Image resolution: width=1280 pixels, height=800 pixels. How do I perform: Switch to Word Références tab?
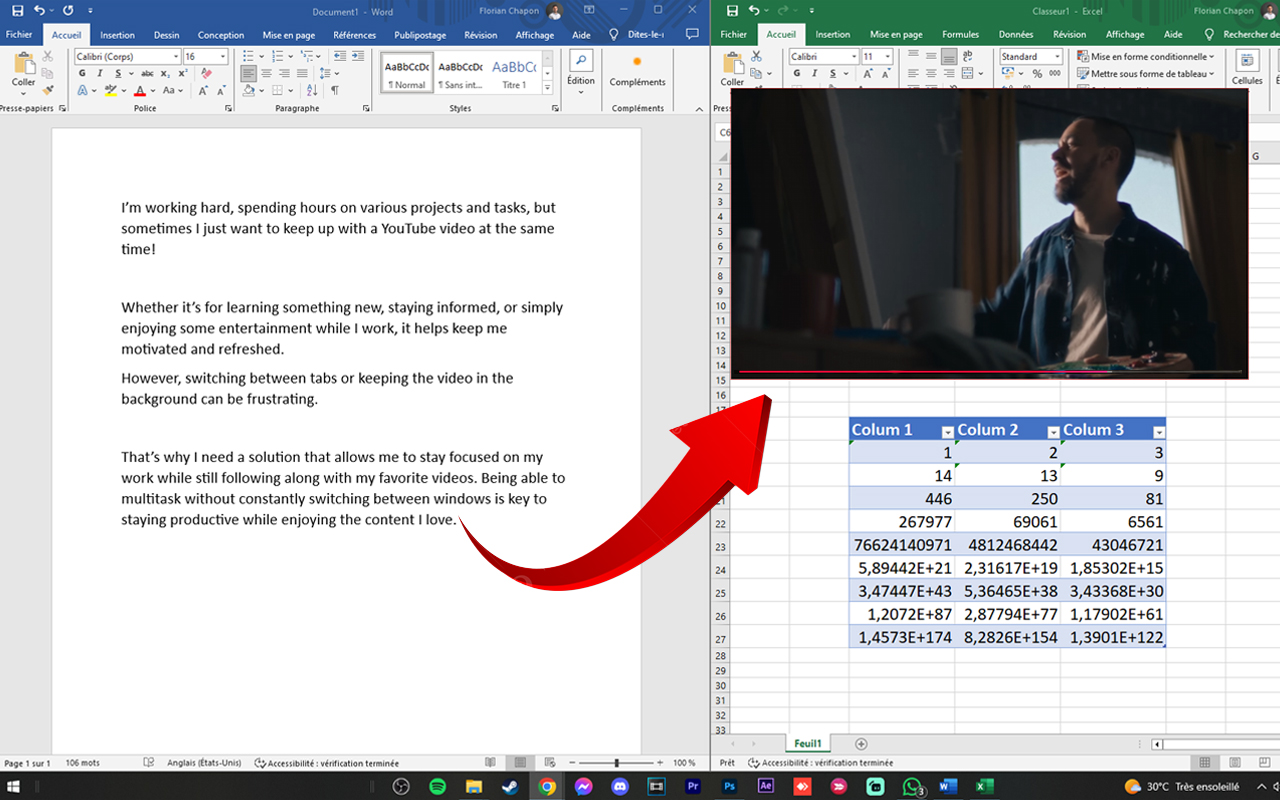click(354, 35)
